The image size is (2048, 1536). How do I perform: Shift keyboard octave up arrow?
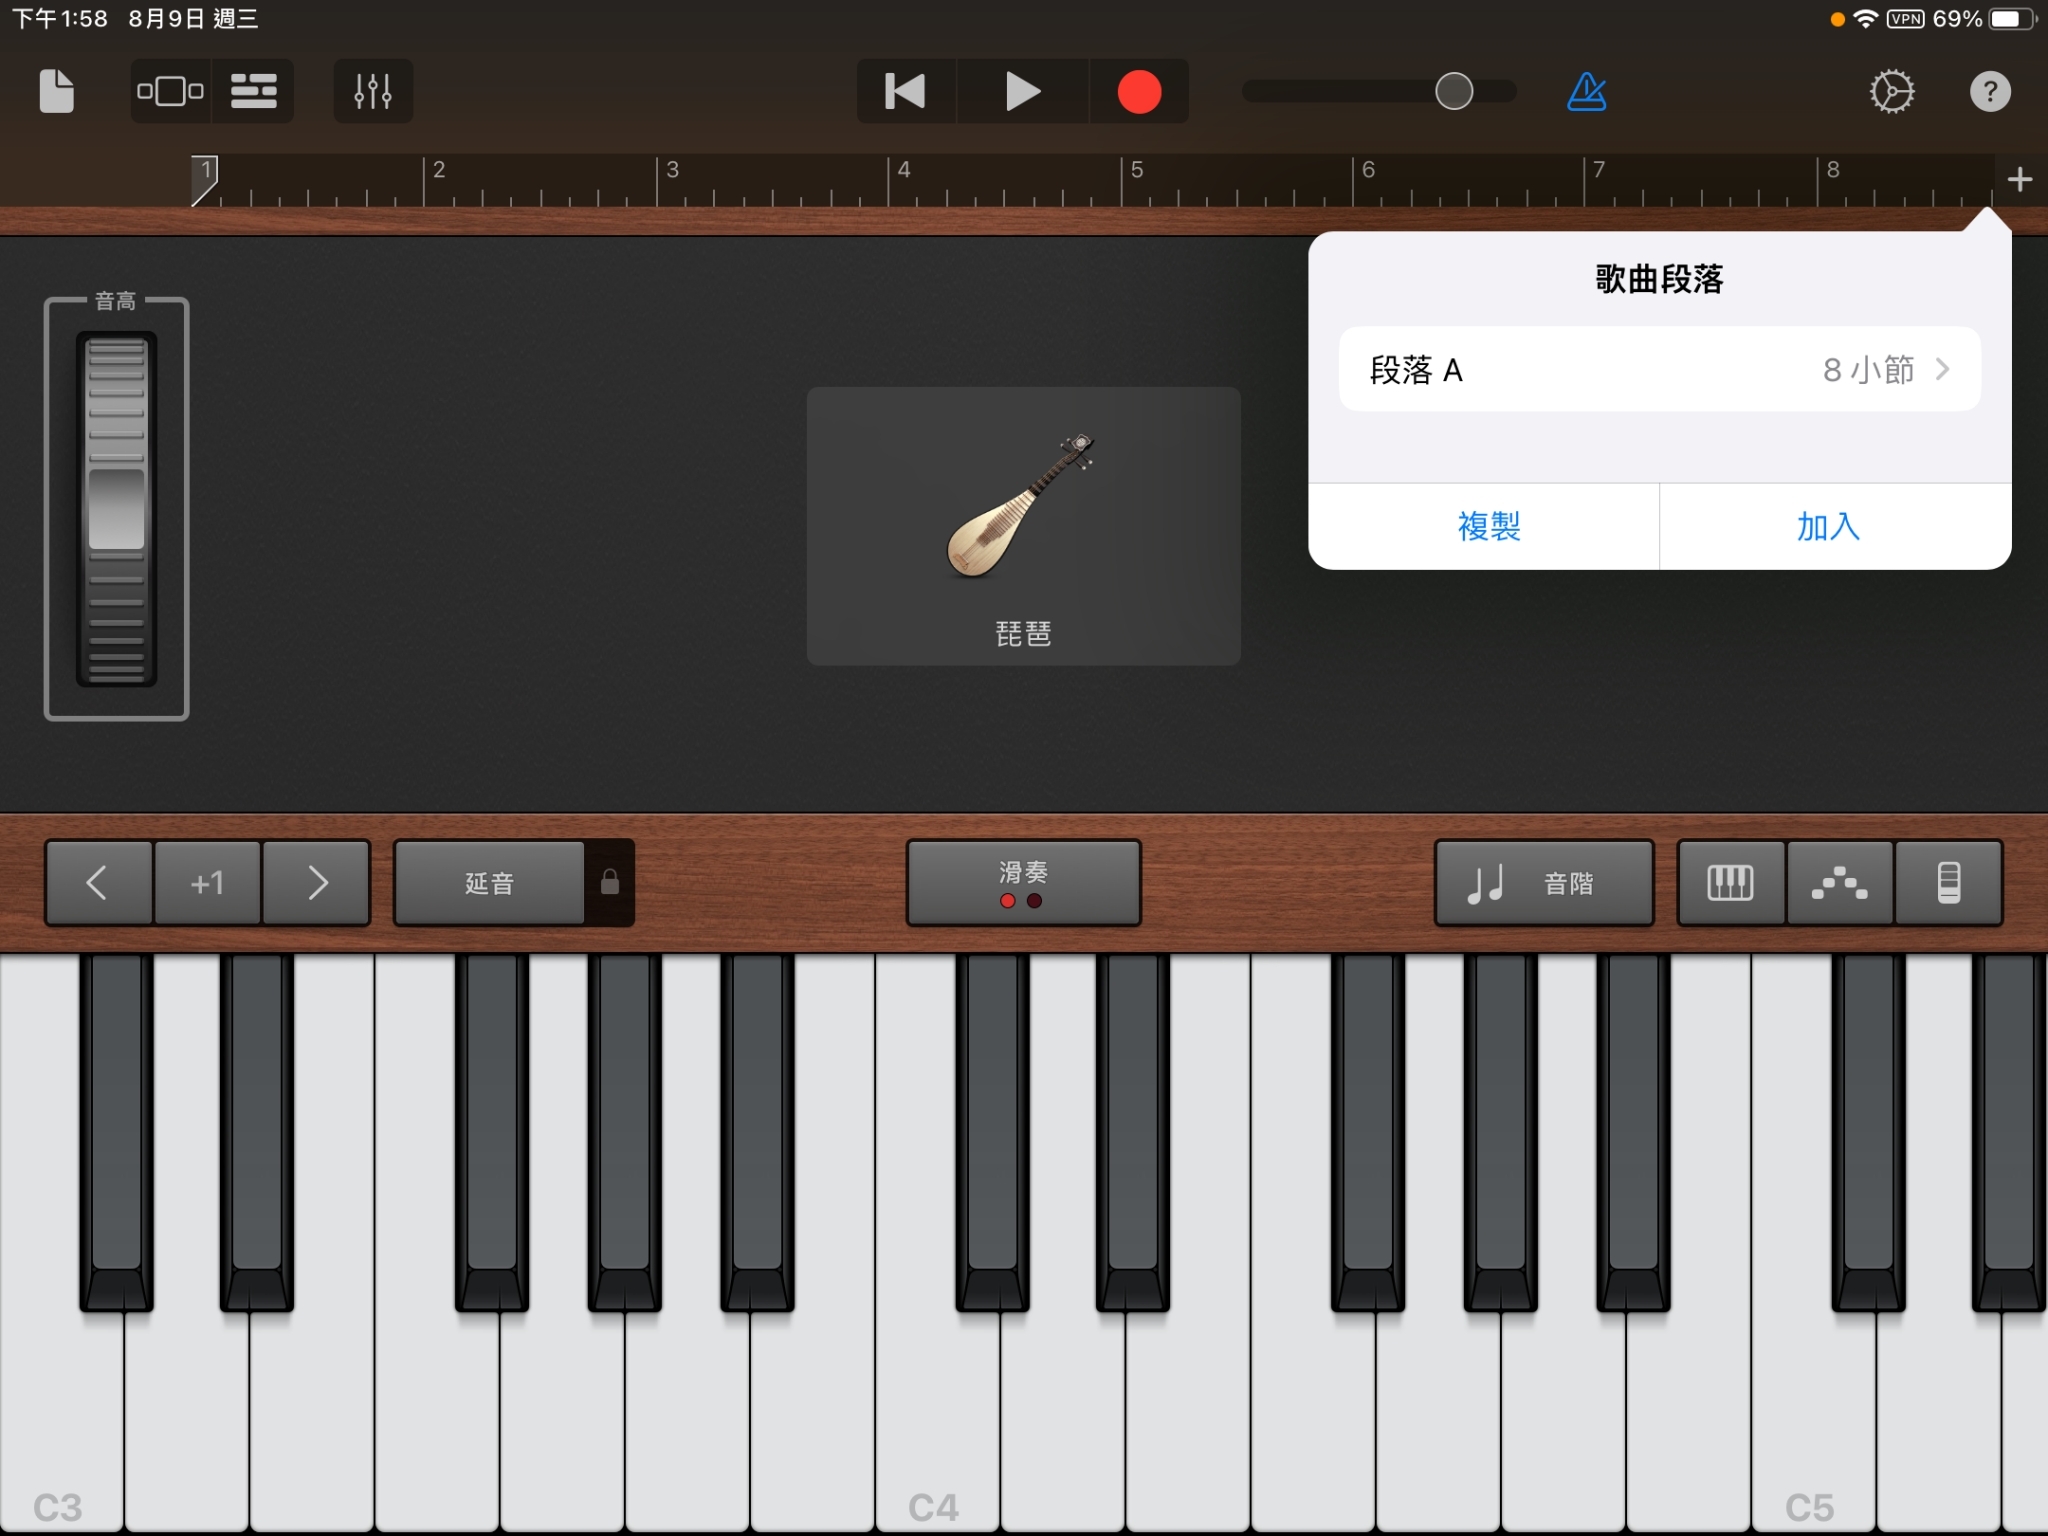pyautogui.click(x=317, y=882)
